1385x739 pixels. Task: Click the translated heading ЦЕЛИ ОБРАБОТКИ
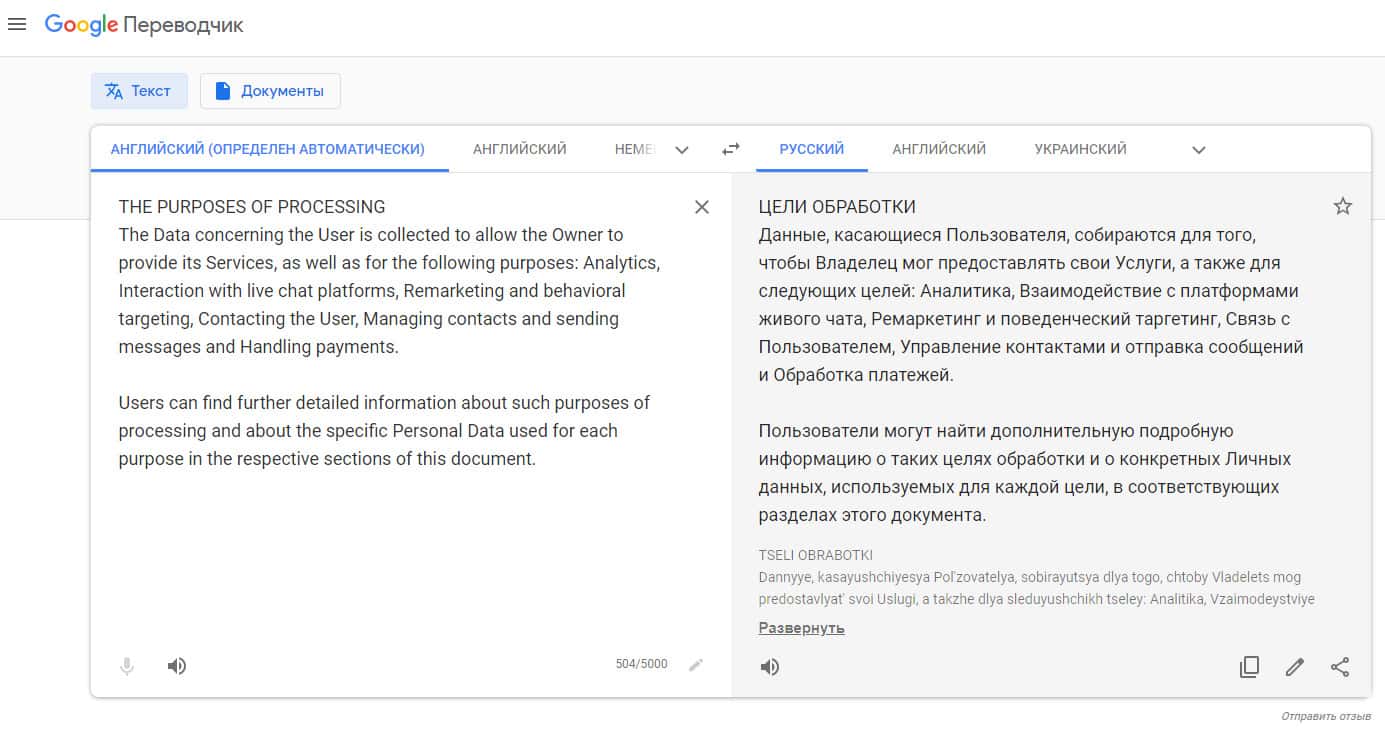tap(837, 207)
